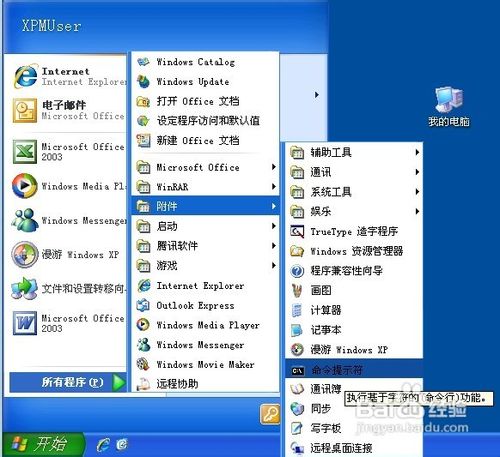Screen dimensions: 500x457
Task: Launch TrueType 造字程序 icon
Action: pos(297,231)
